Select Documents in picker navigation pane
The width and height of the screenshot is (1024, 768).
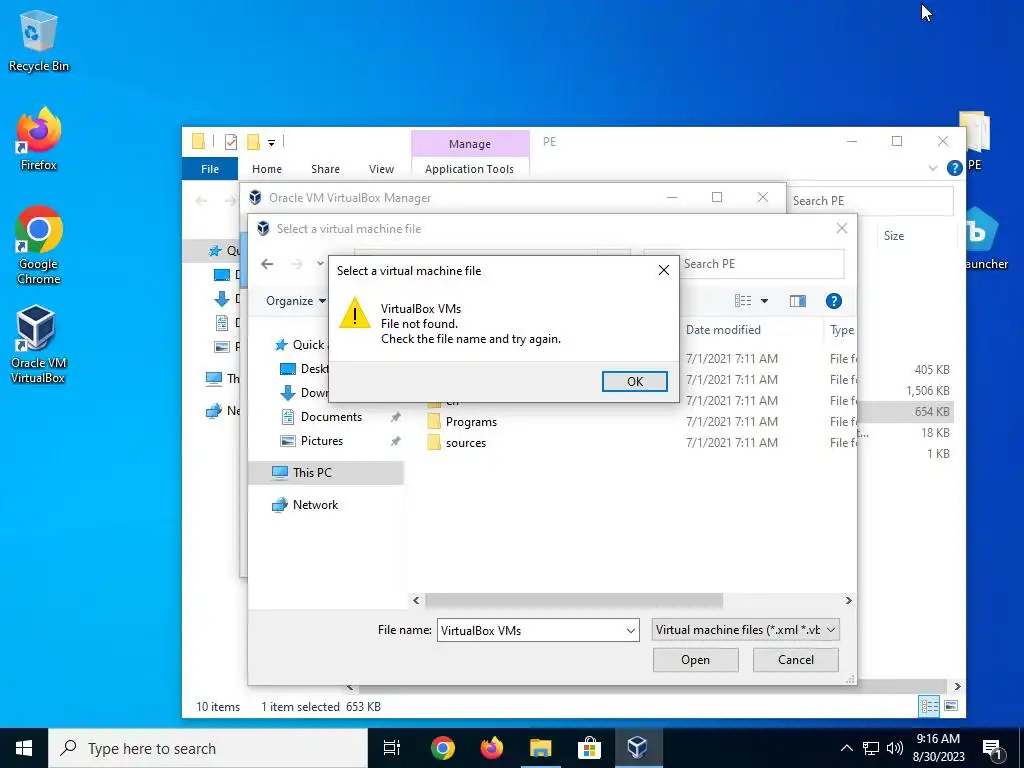point(331,417)
